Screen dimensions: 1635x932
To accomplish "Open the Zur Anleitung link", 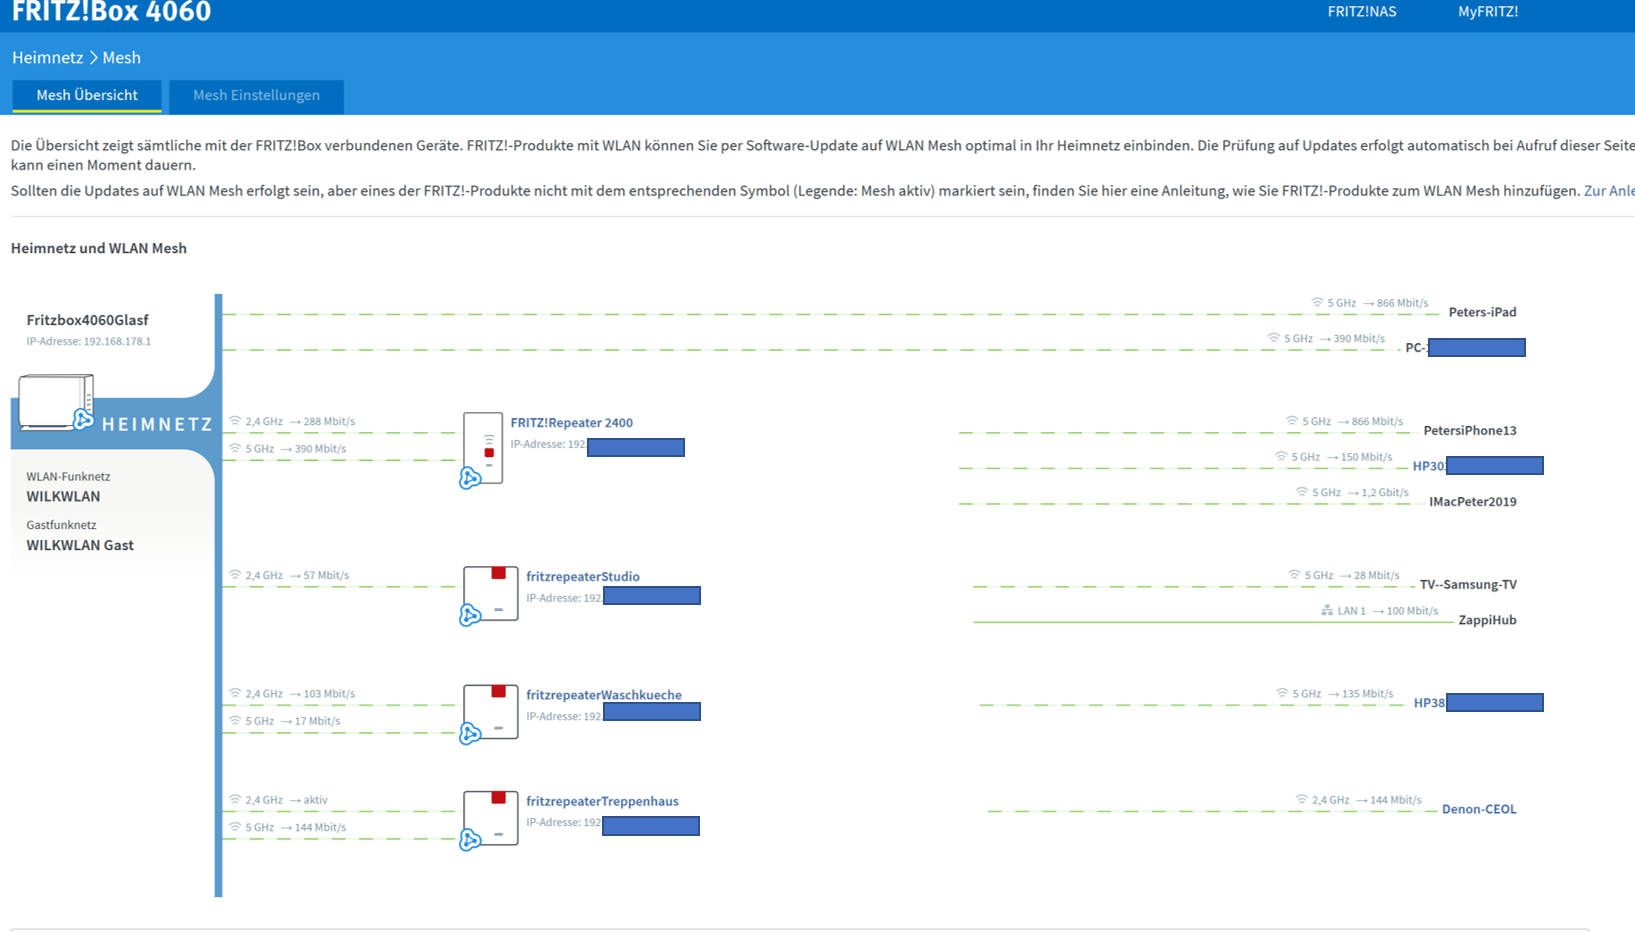I will point(1609,191).
